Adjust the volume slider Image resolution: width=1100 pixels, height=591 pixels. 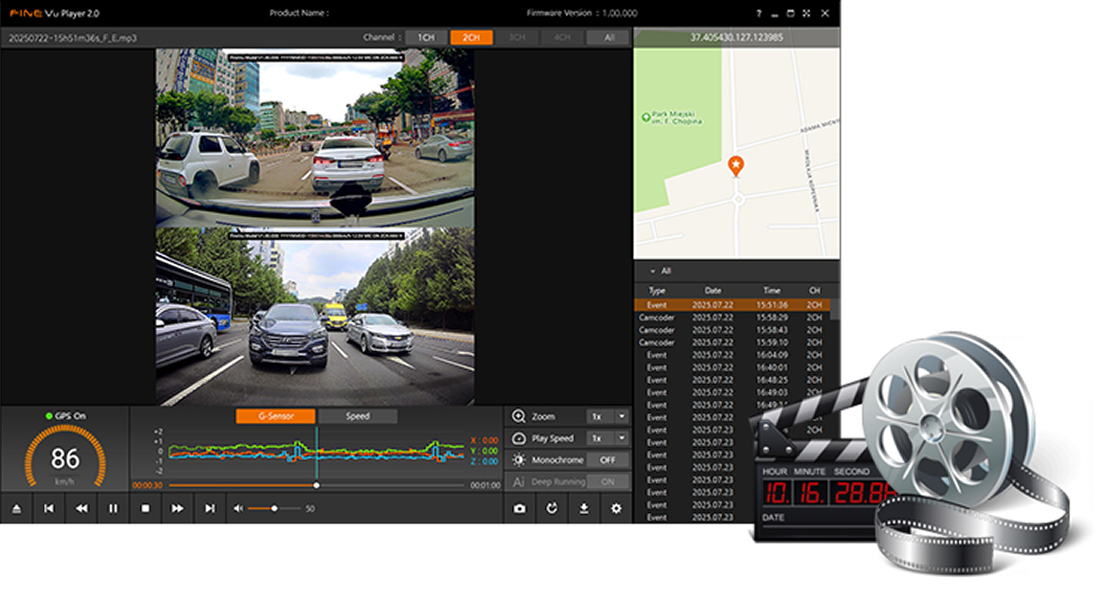(275, 508)
